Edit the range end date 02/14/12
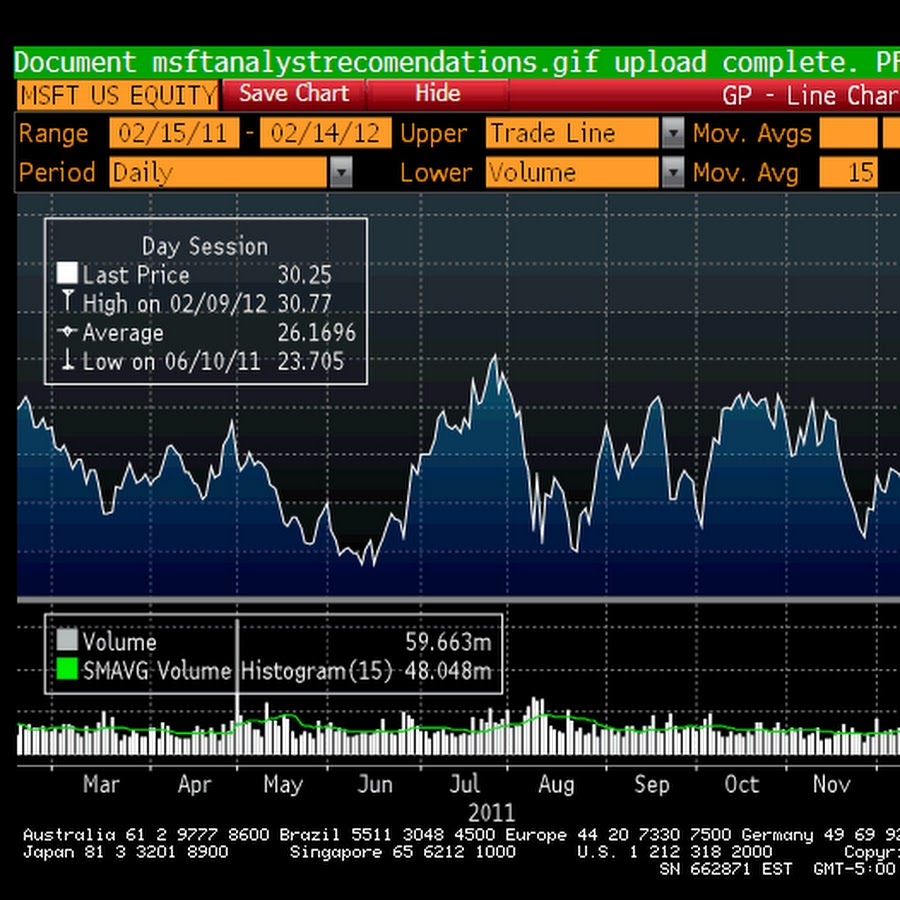This screenshot has height=900, width=900. coord(325,133)
